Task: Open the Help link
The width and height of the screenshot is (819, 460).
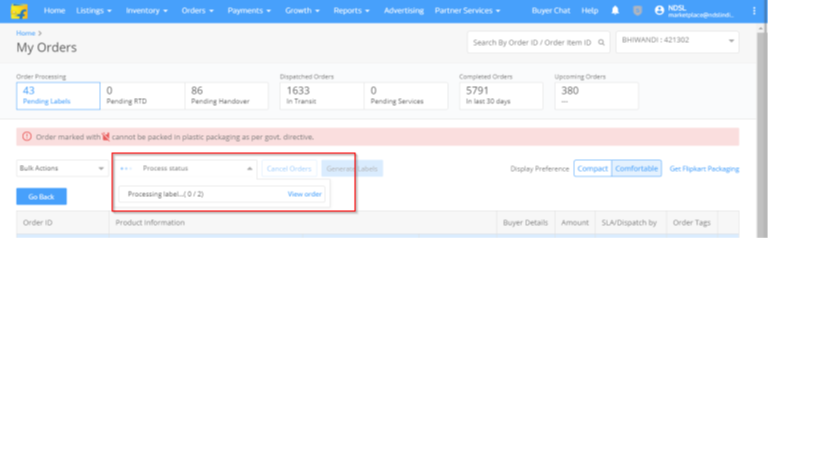Action: 590,10
